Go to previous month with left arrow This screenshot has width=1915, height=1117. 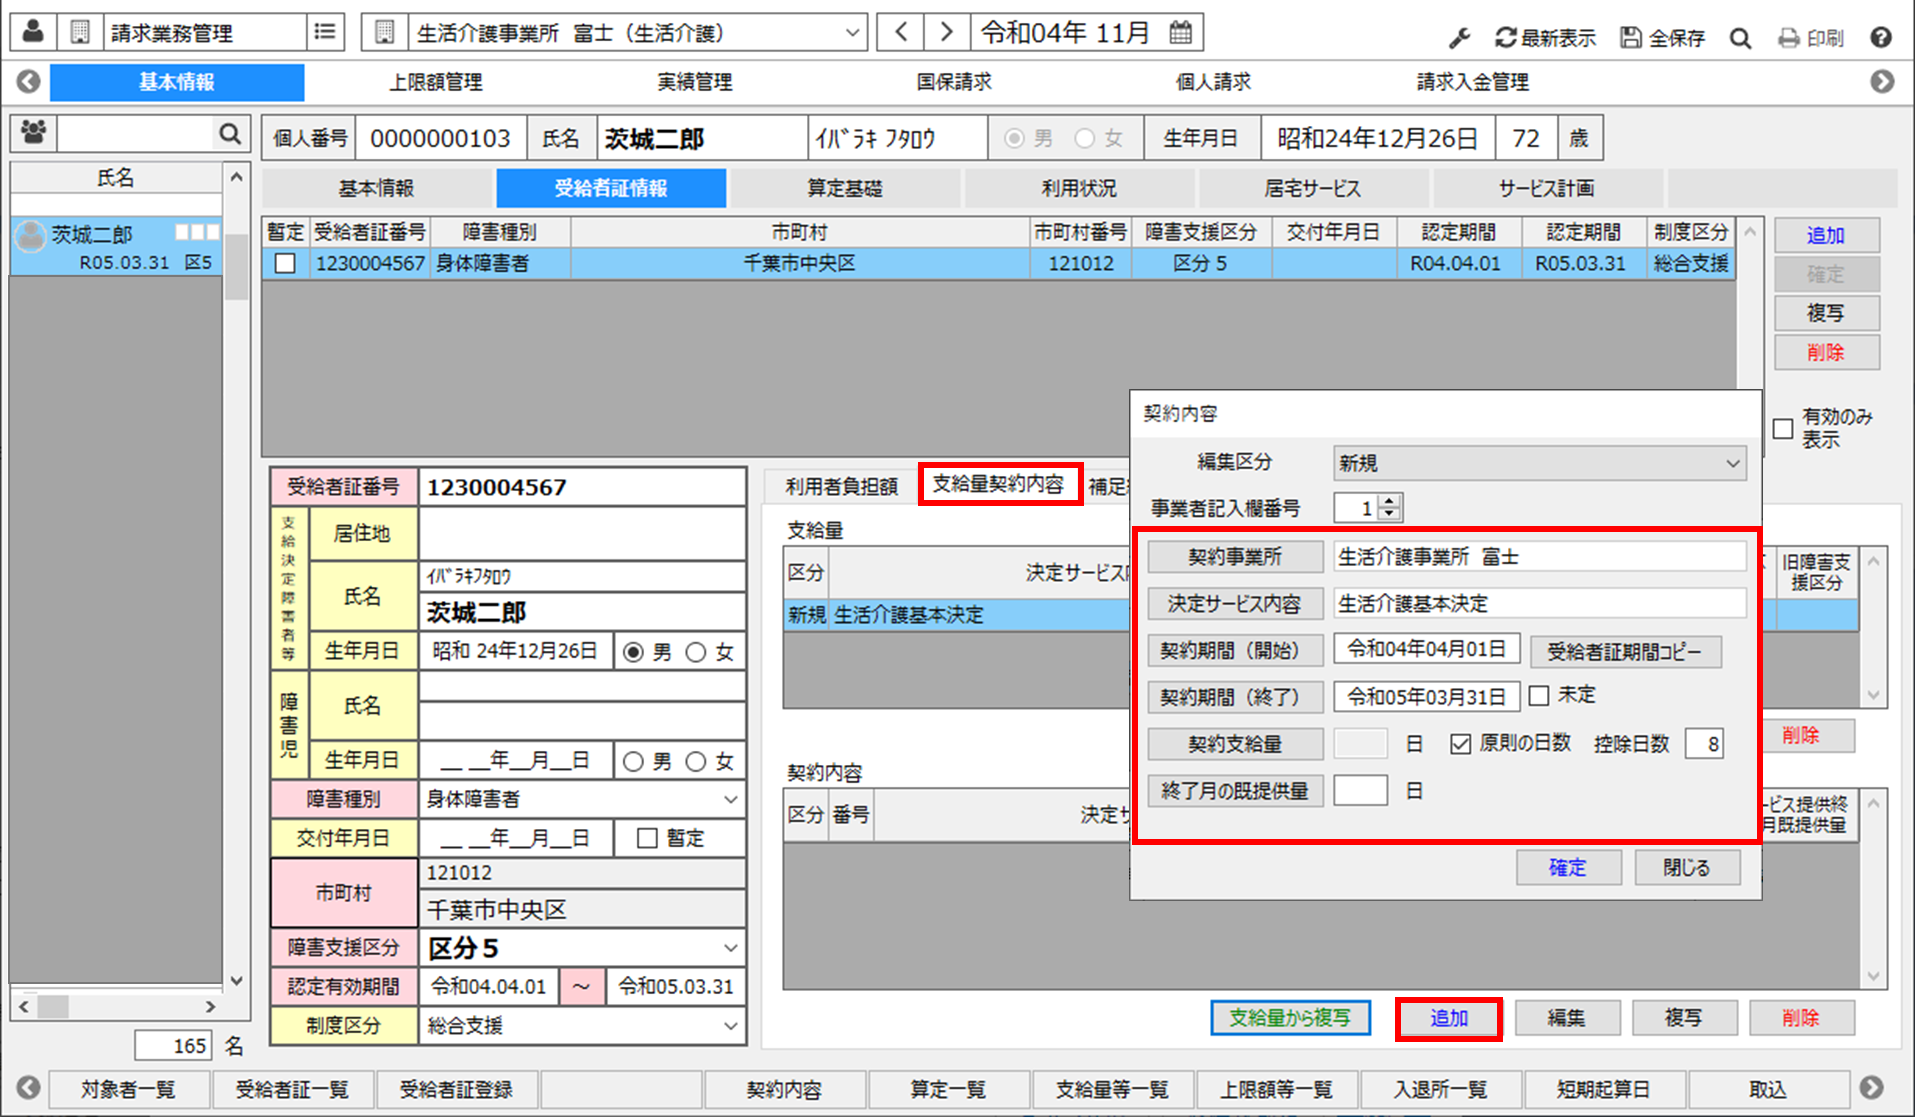pyautogui.click(x=901, y=32)
